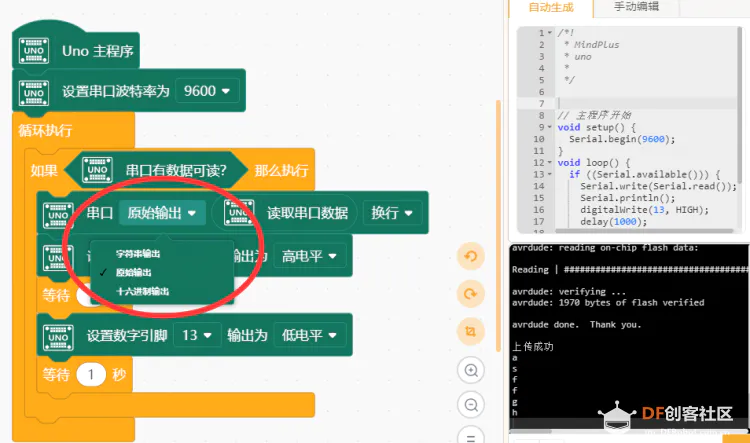Choose 字符串输出 from the dropdown menu

click(138, 254)
